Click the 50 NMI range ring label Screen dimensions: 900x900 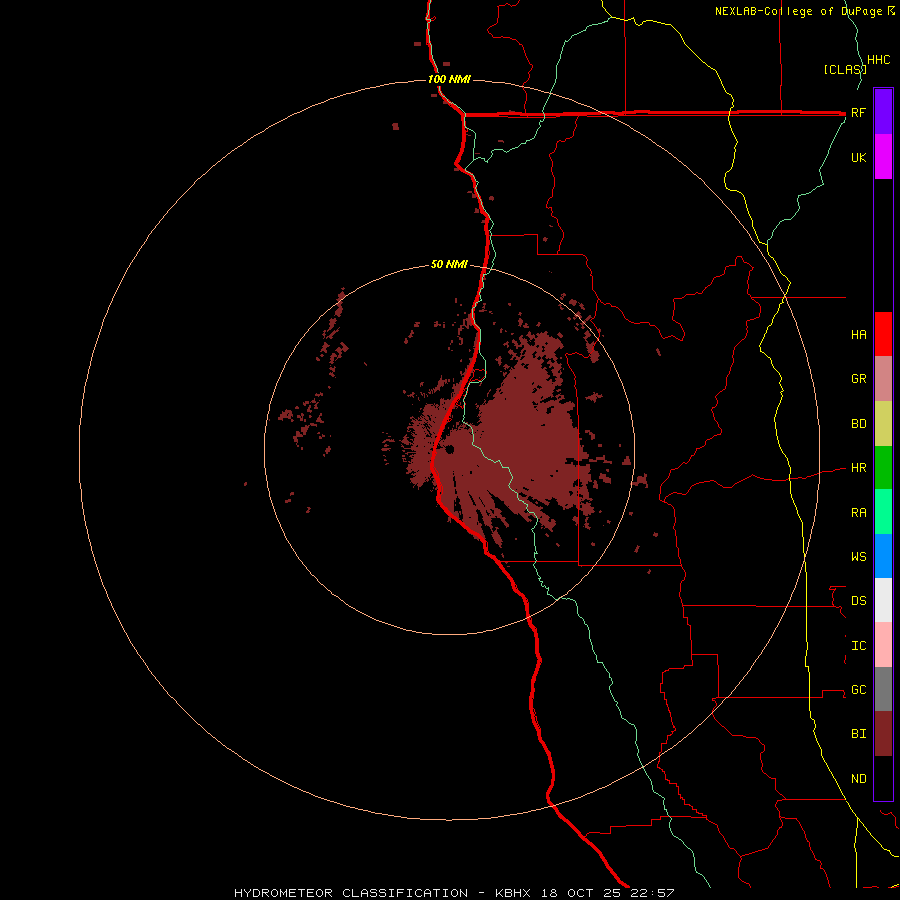[449, 264]
